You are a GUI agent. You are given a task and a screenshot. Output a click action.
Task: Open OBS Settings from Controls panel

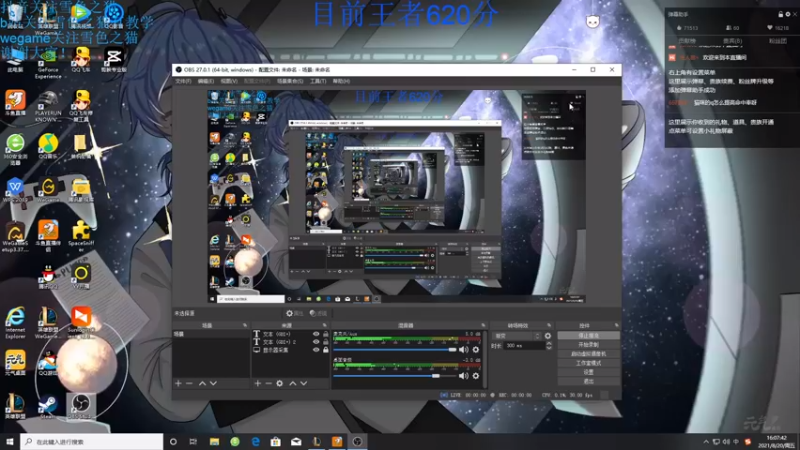point(588,372)
